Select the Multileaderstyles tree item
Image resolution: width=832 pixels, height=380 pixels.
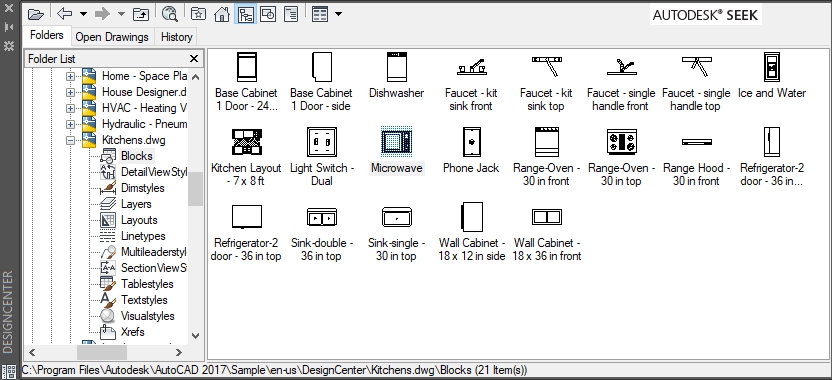(154, 252)
